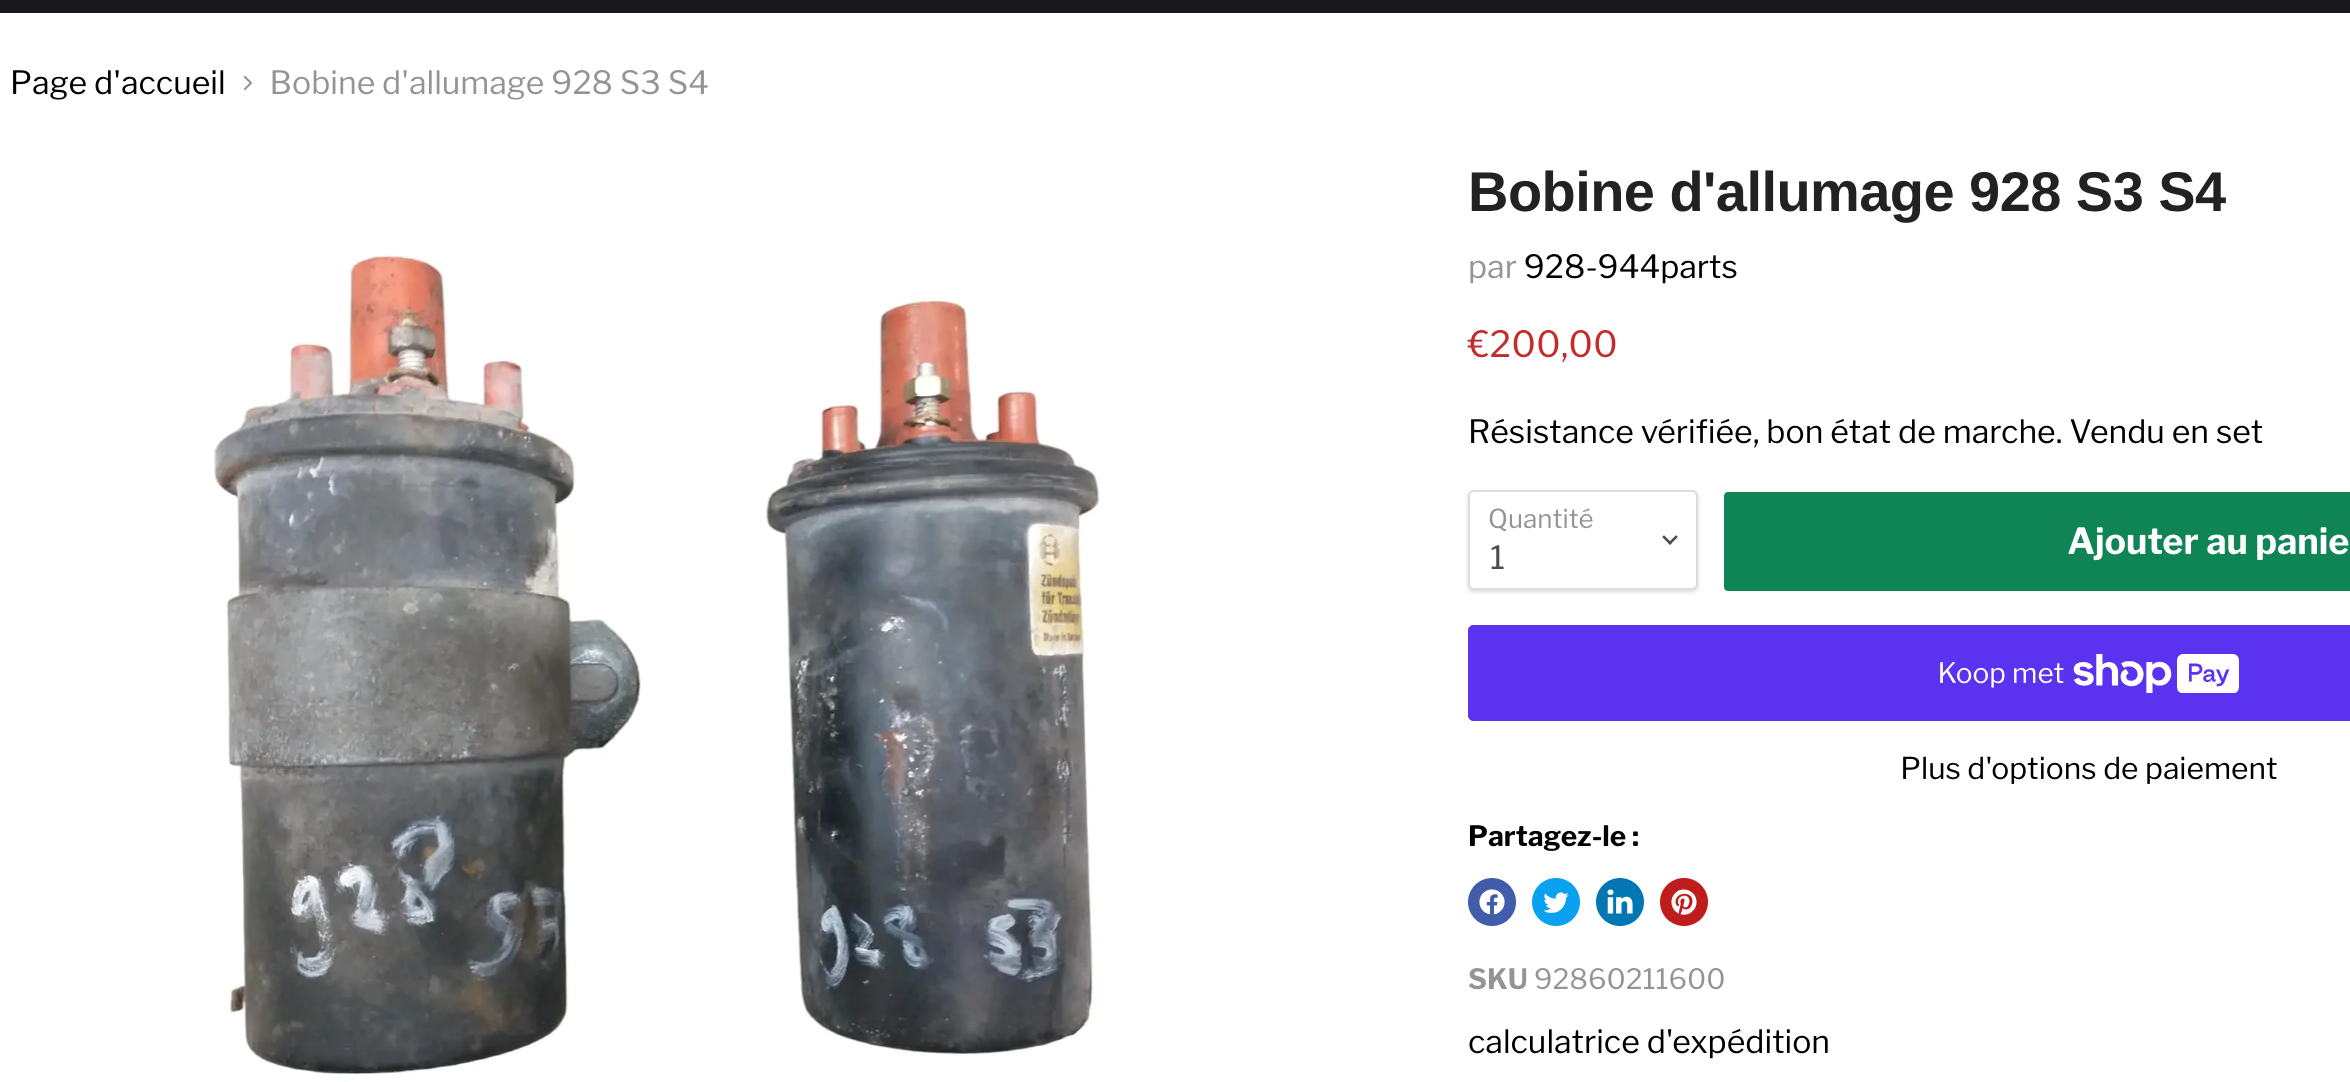Viewport: 2350px width, 1082px height.
Task: Share product on Twitter
Action: (x=1555, y=902)
